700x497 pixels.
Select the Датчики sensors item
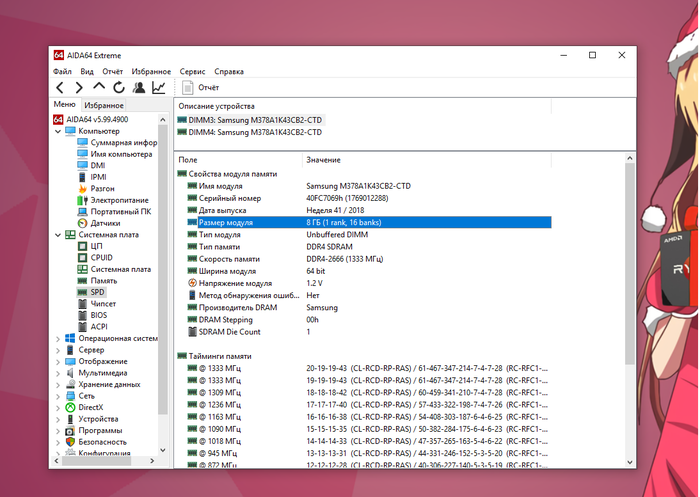(x=106, y=223)
